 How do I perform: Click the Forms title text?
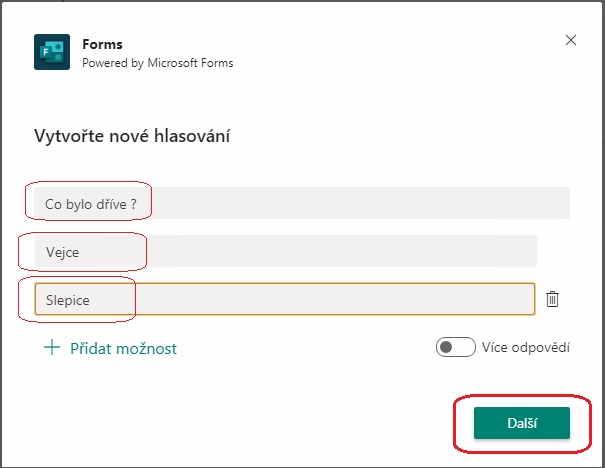(102, 44)
